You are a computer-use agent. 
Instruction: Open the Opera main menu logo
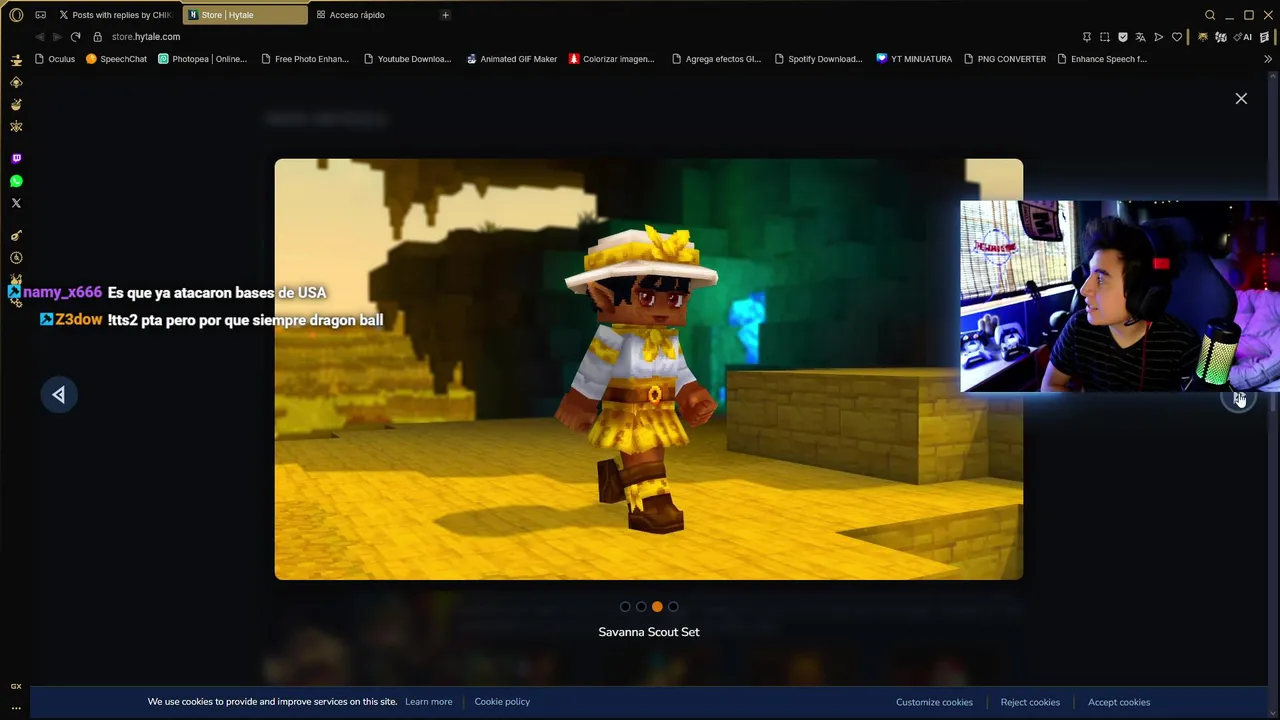[x=16, y=15]
